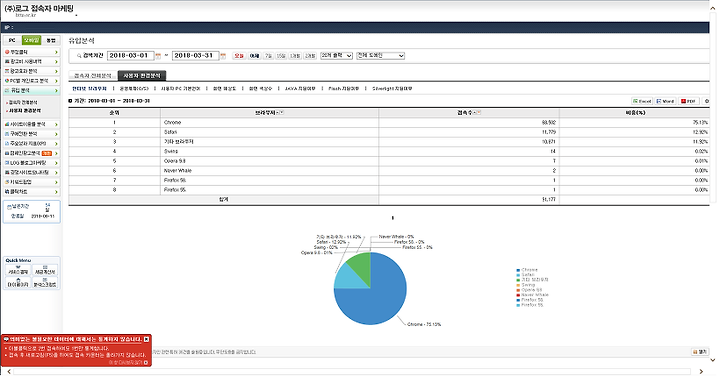The height and width of the screenshot is (376, 720).
Task: Open the screen resolution sub-tab
Action: coord(225,89)
